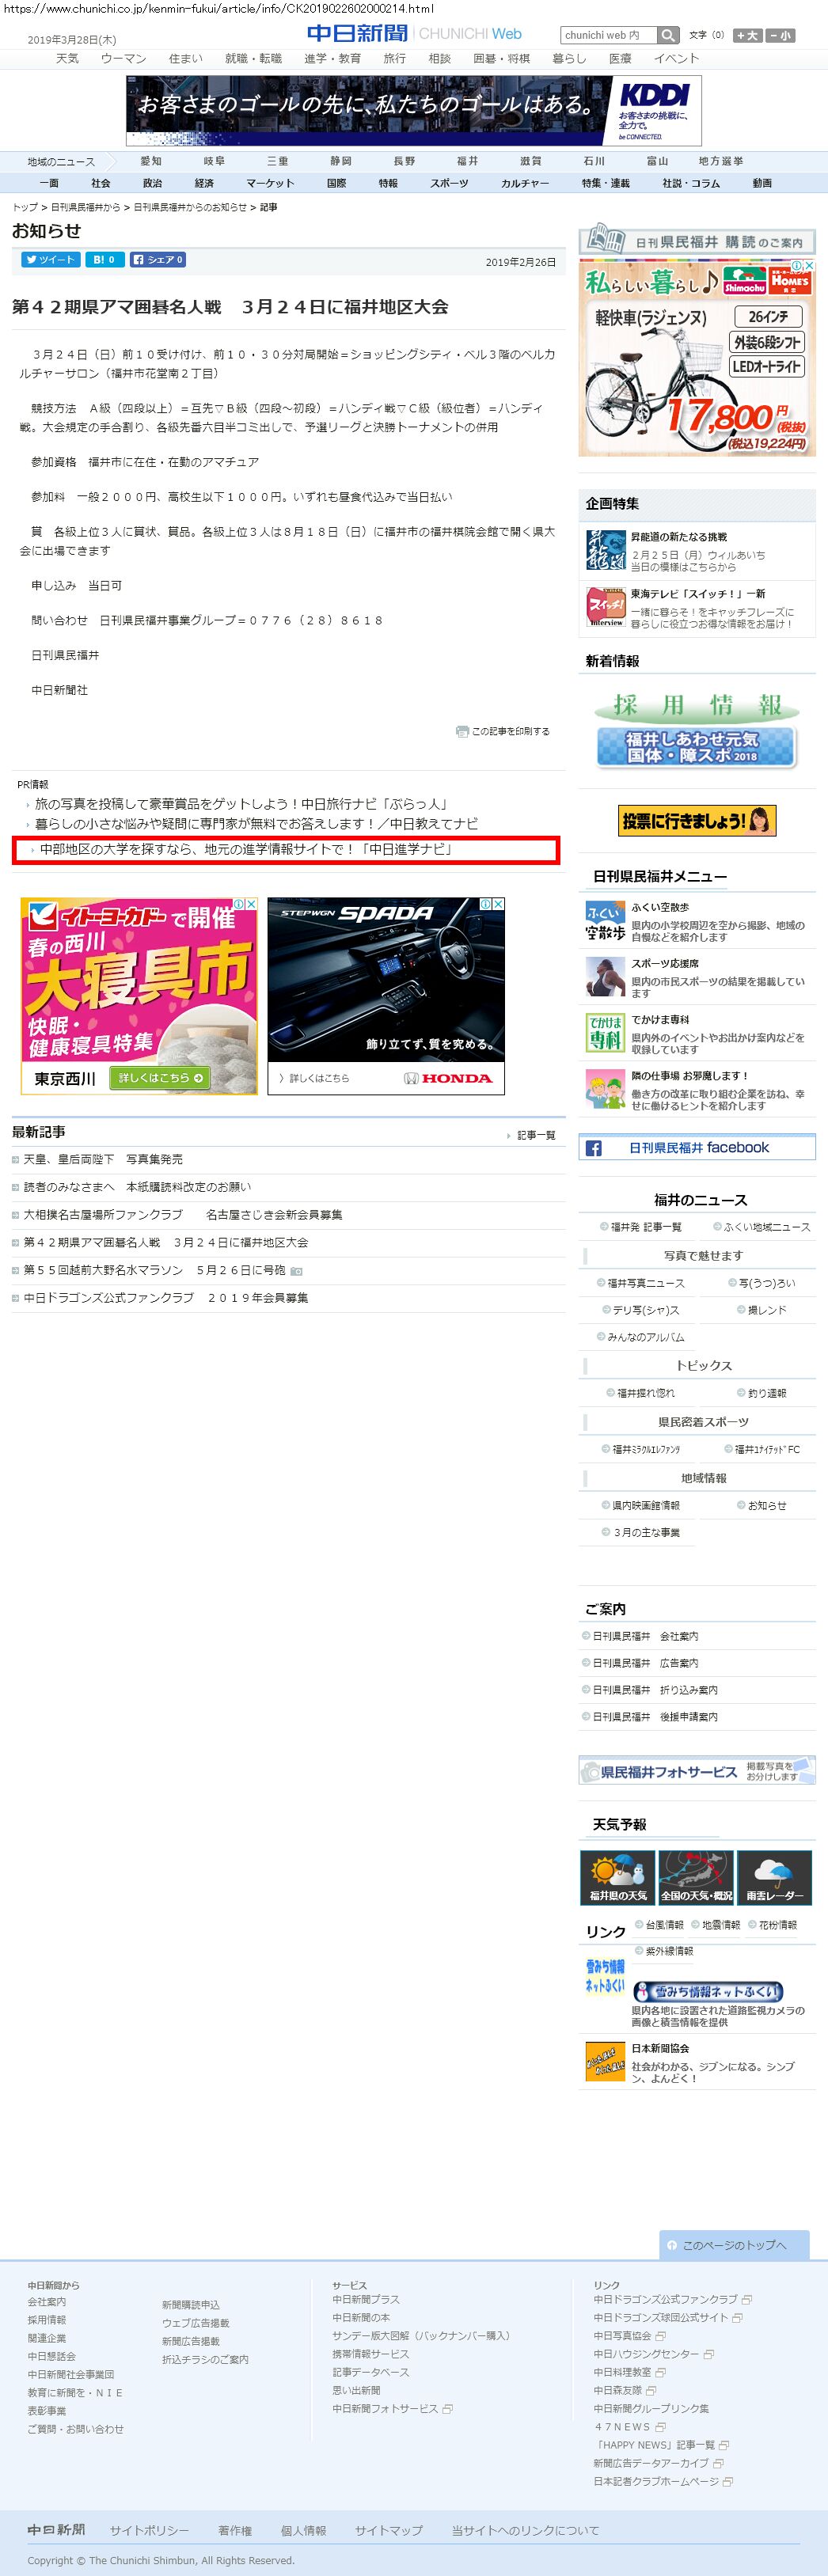Open the 天気 top navigation item
This screenshot has height=2576, width=828.
67,59
